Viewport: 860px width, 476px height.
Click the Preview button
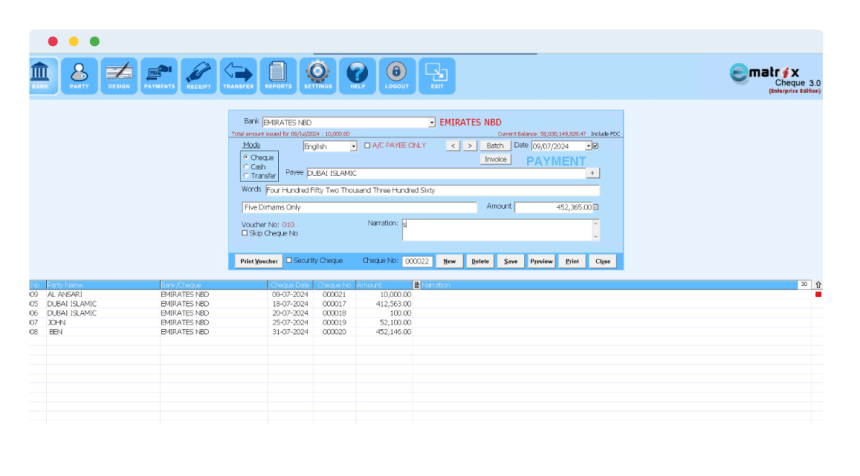541,262
